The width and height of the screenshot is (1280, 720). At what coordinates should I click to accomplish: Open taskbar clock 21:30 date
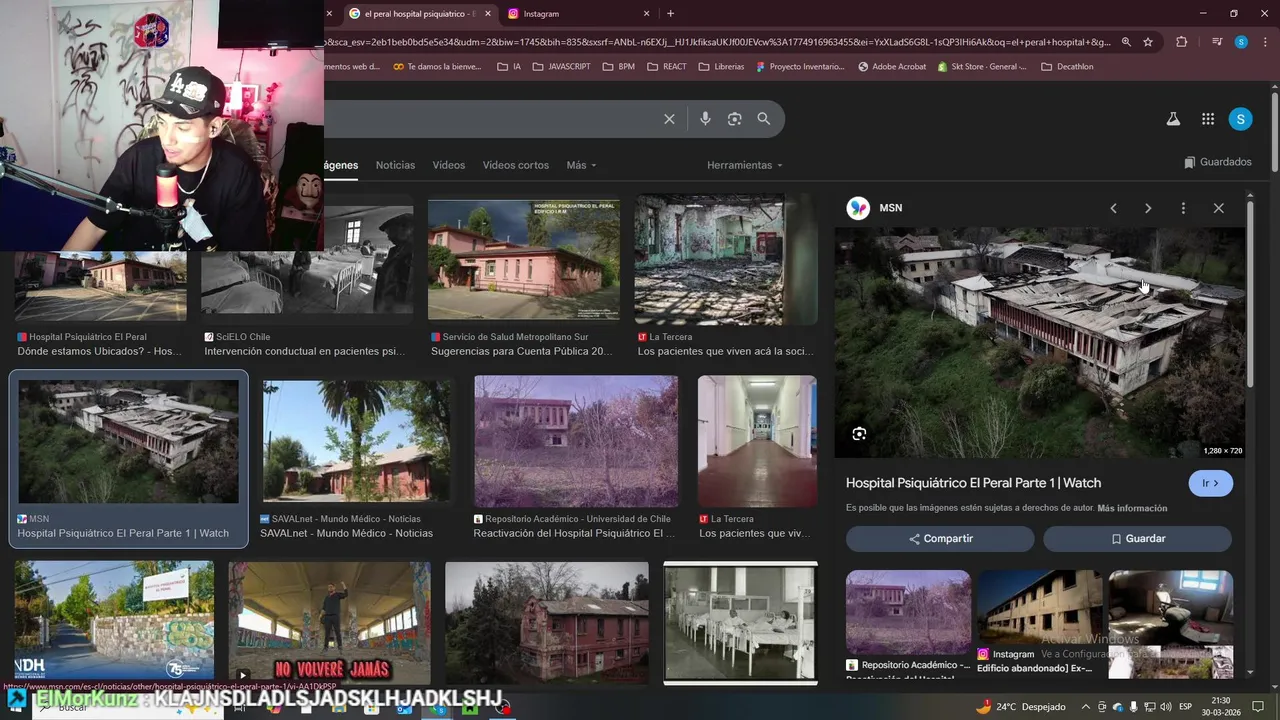pyautogui.click(x=1219, y=707)
